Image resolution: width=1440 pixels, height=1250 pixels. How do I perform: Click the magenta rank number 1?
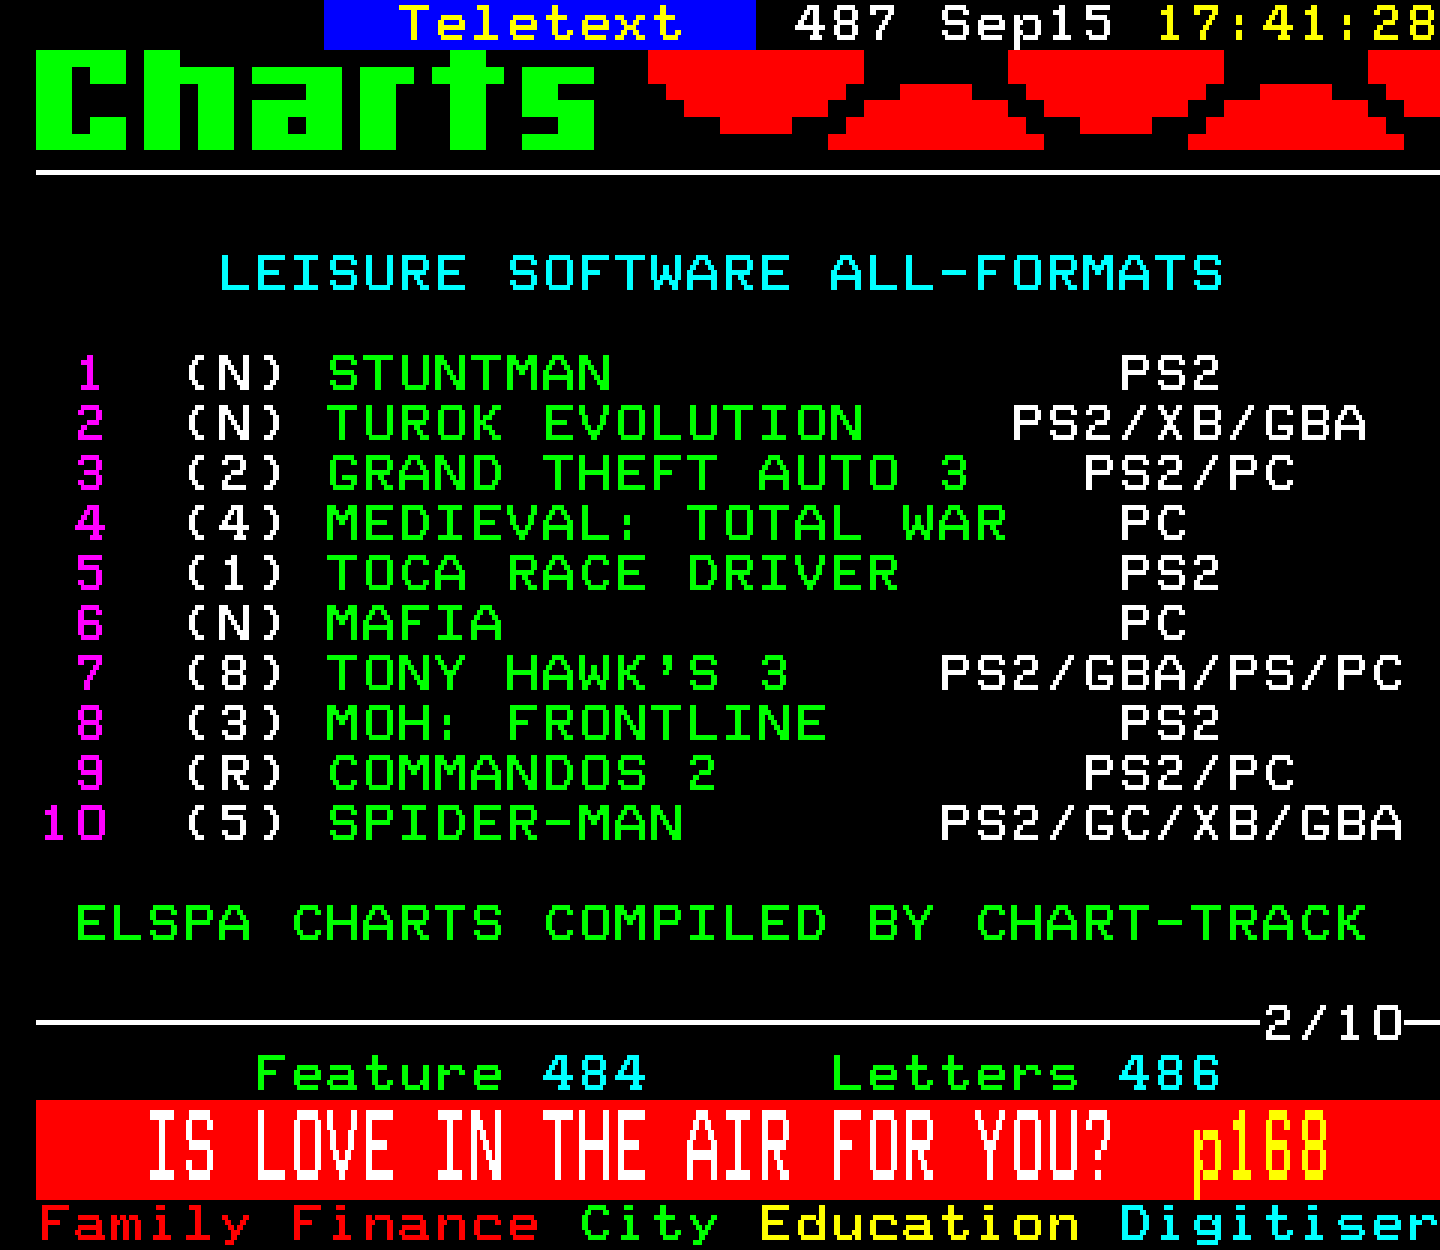tap(90, 374)
